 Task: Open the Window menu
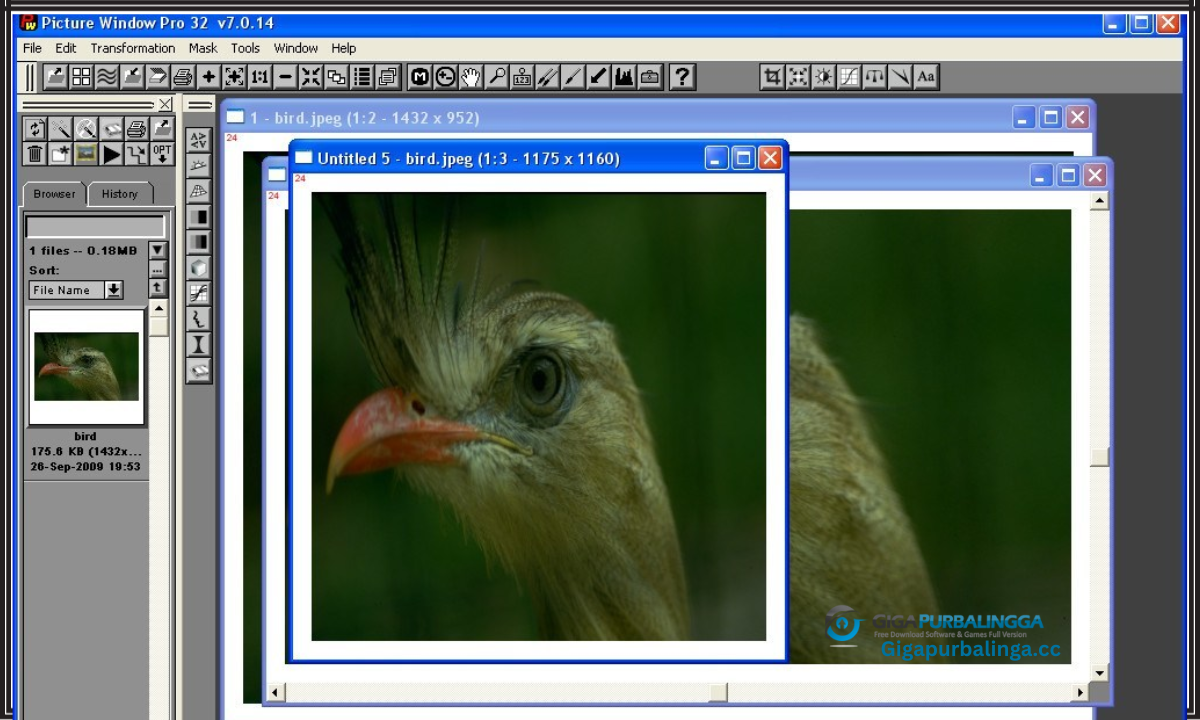pos(296,48)
